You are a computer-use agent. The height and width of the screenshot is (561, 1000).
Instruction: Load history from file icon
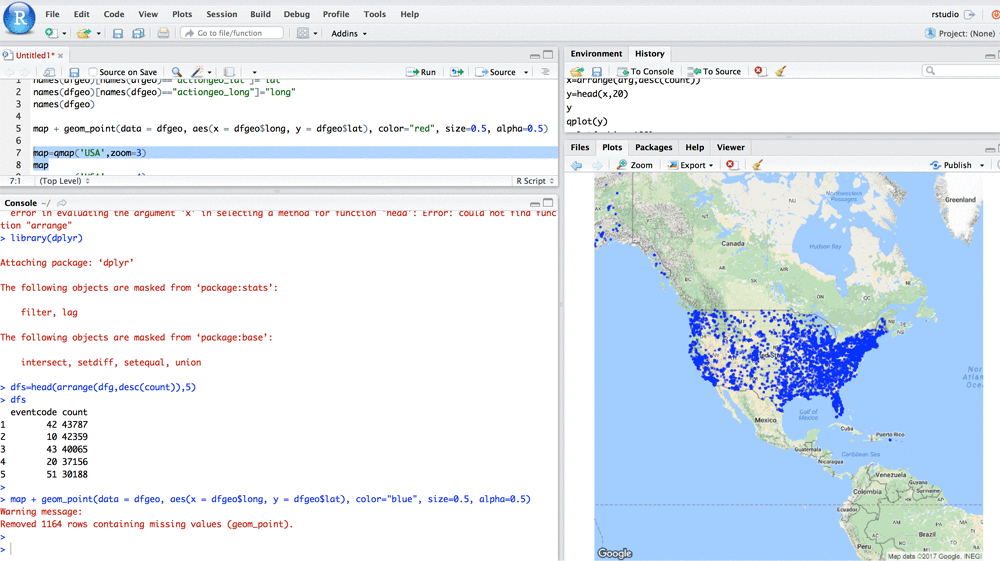pos(577,72)
